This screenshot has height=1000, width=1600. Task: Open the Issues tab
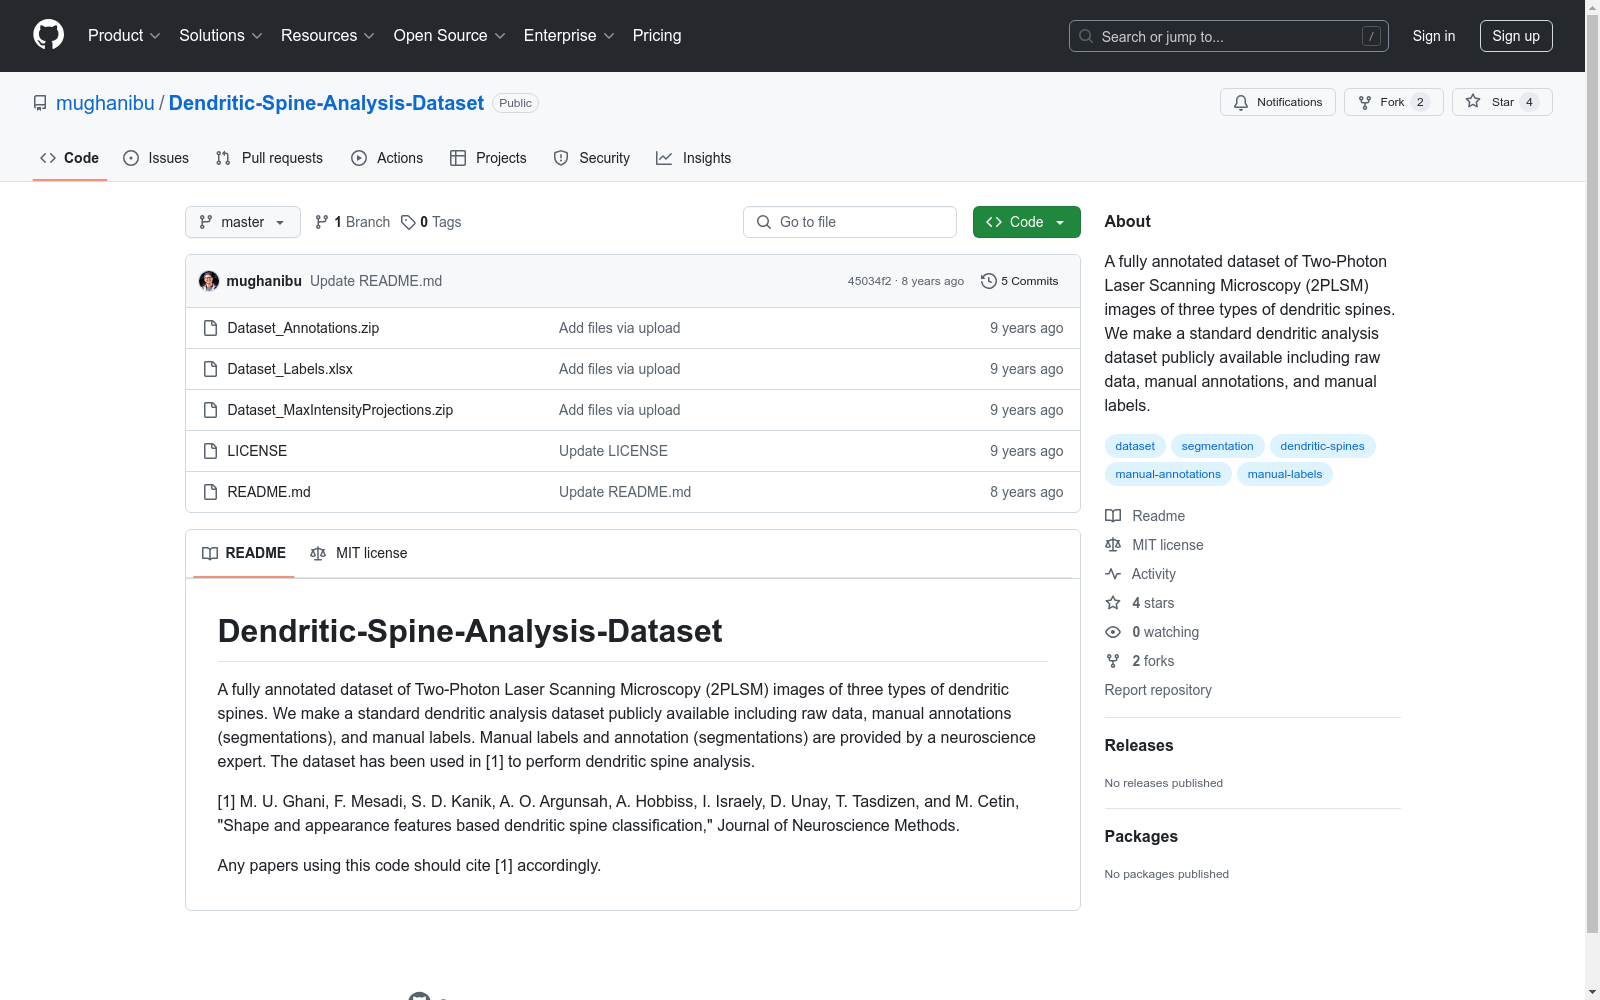156,158
